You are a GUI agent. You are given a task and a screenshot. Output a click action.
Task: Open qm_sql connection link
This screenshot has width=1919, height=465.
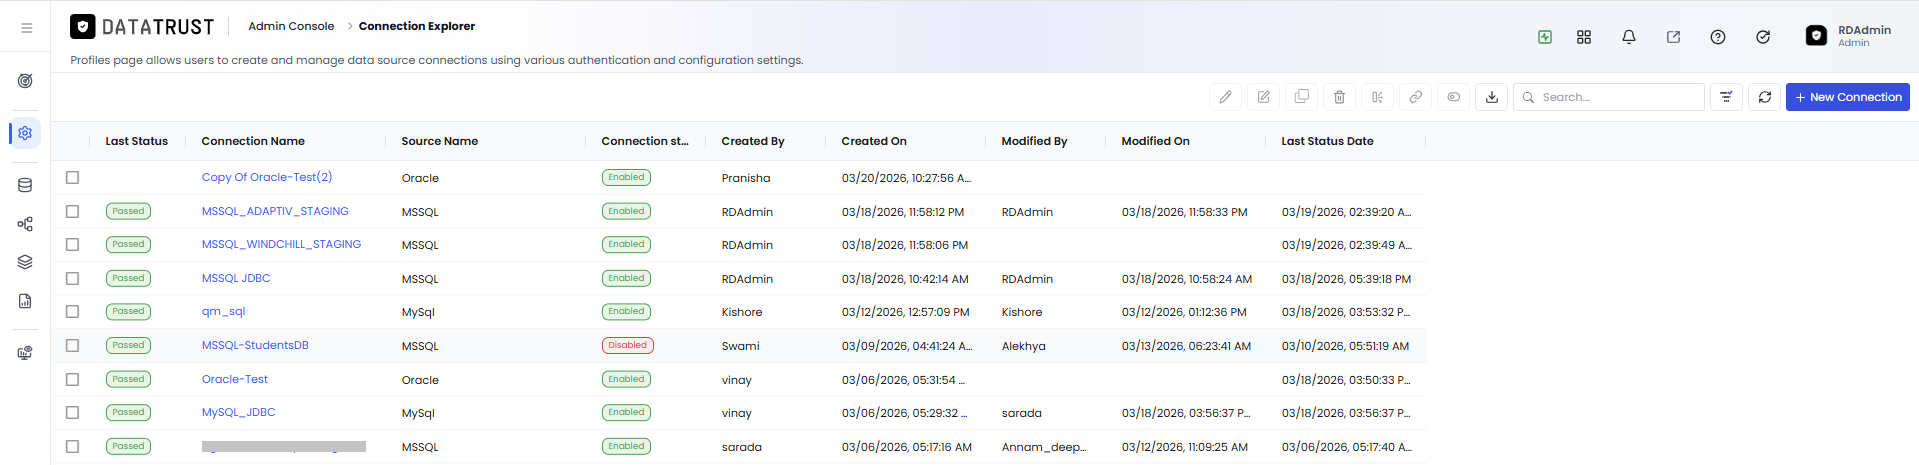223,311
